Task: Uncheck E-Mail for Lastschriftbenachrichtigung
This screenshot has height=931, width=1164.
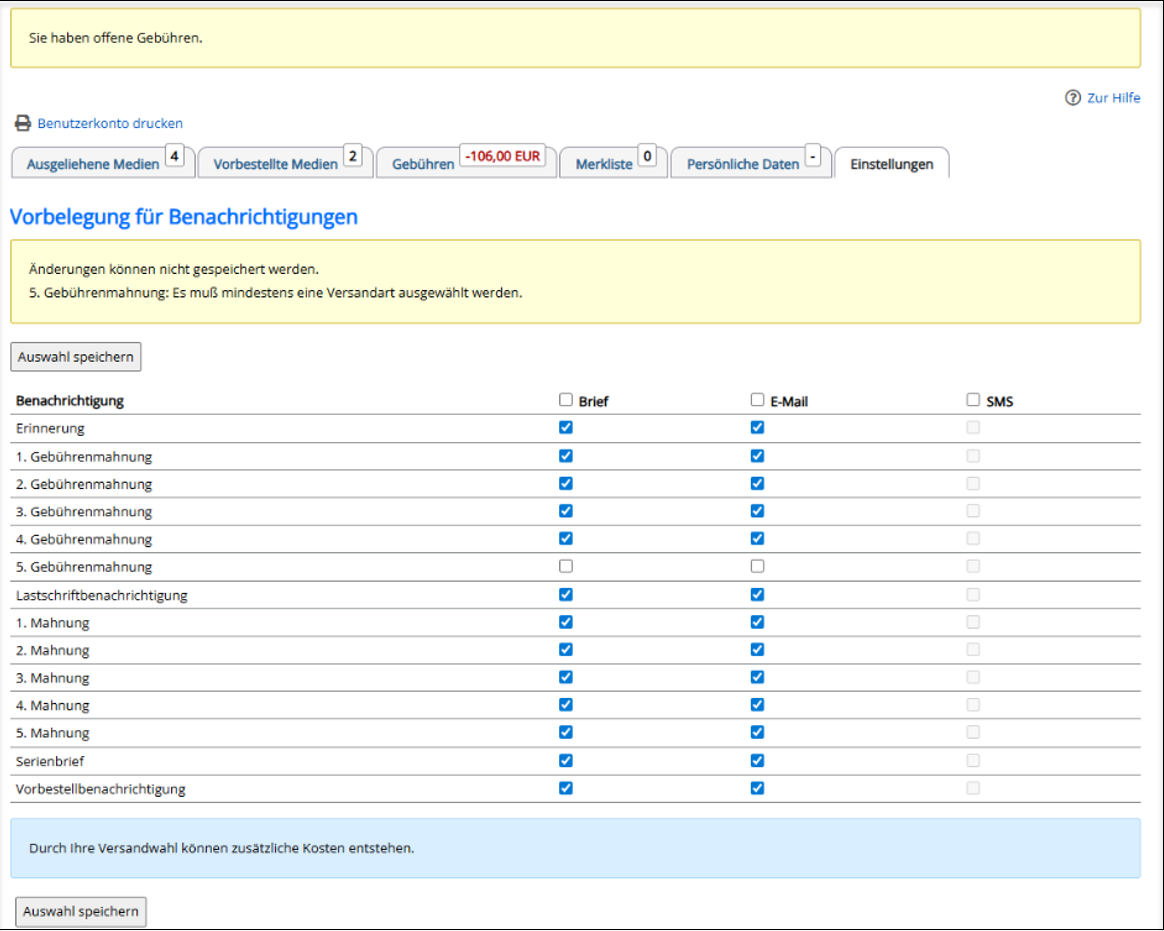Action: pyautogui.click(x=757, y=595)
